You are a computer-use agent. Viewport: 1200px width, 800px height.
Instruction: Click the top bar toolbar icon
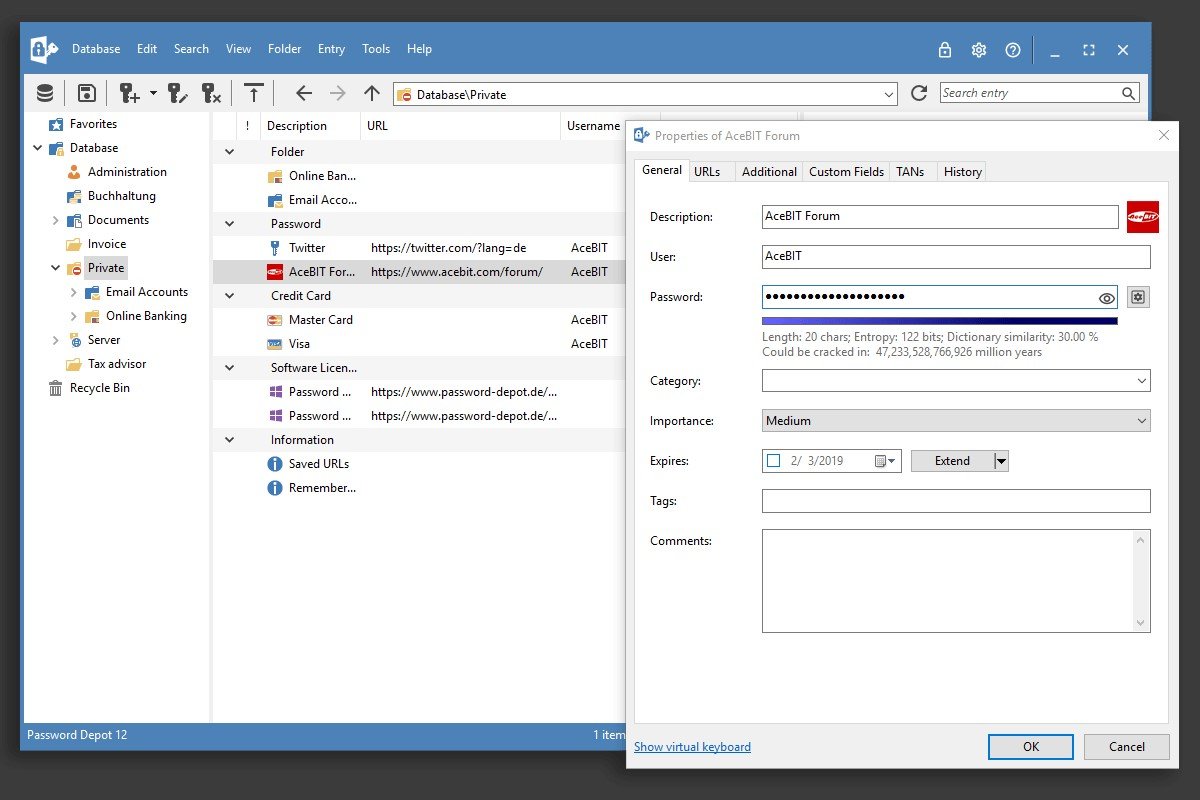pos(254,93)
